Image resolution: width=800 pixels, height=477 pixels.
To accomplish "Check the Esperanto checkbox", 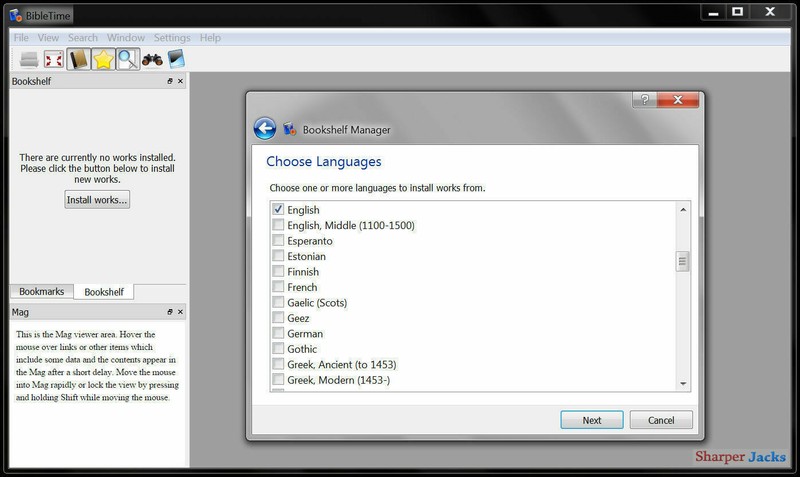I will point(278,240).
